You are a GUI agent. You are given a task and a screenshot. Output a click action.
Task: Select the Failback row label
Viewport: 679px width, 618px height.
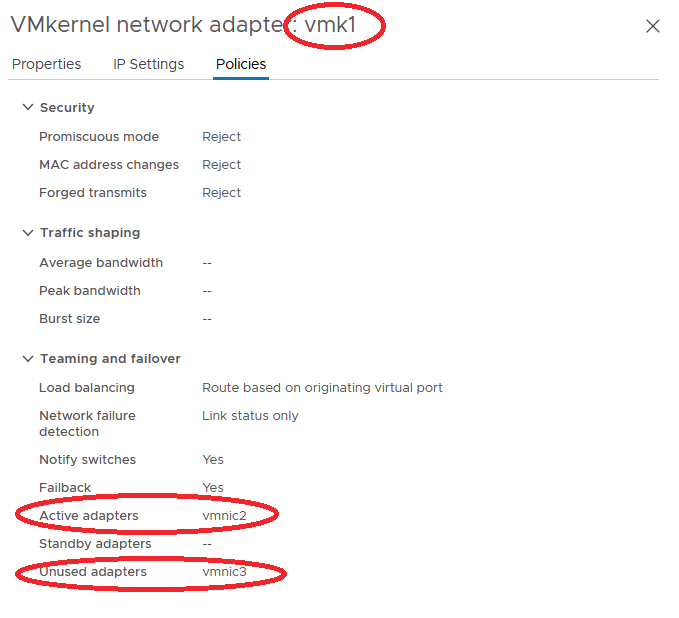pos(65,488)
